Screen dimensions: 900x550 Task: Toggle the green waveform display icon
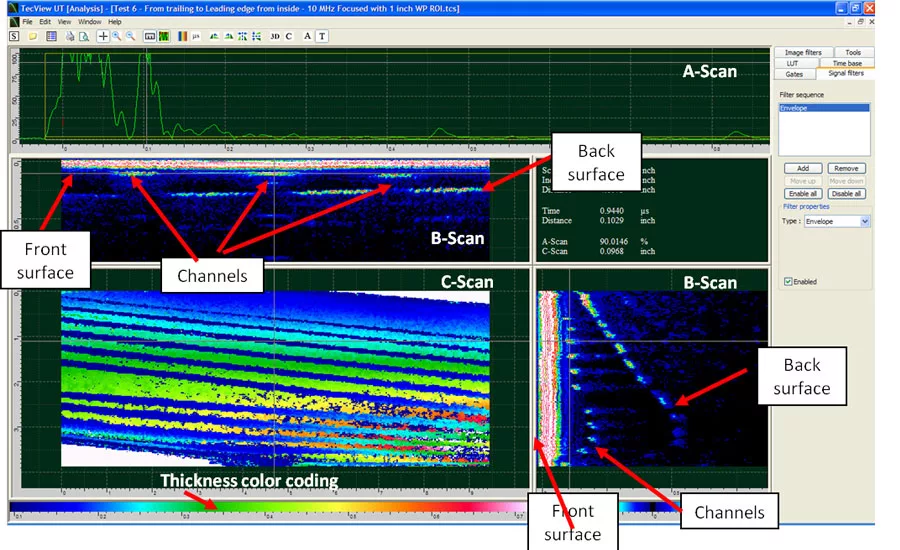click(x=164, y=36)
